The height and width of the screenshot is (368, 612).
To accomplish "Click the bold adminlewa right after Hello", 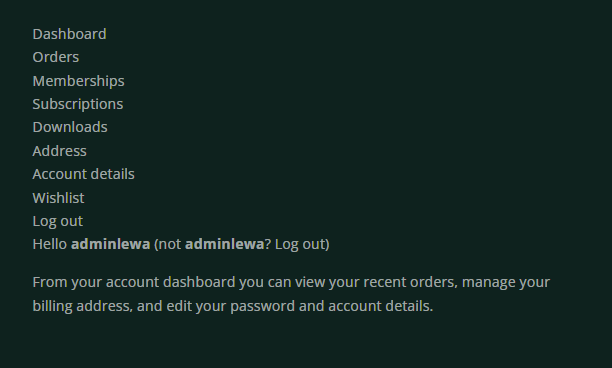I will [x=110, y=244].
